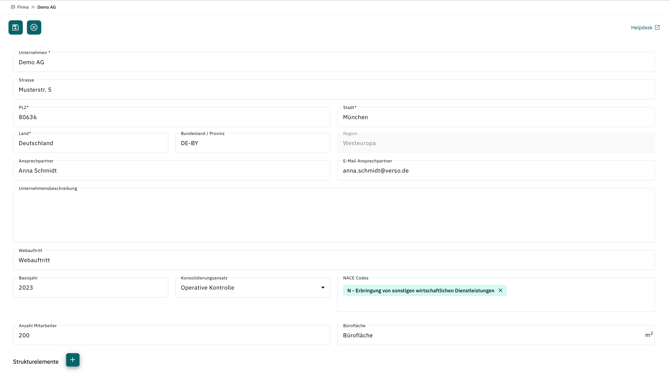Click the Basisjahr field 2023
Viewport: 670px width, 373px height.
(91, 288)
